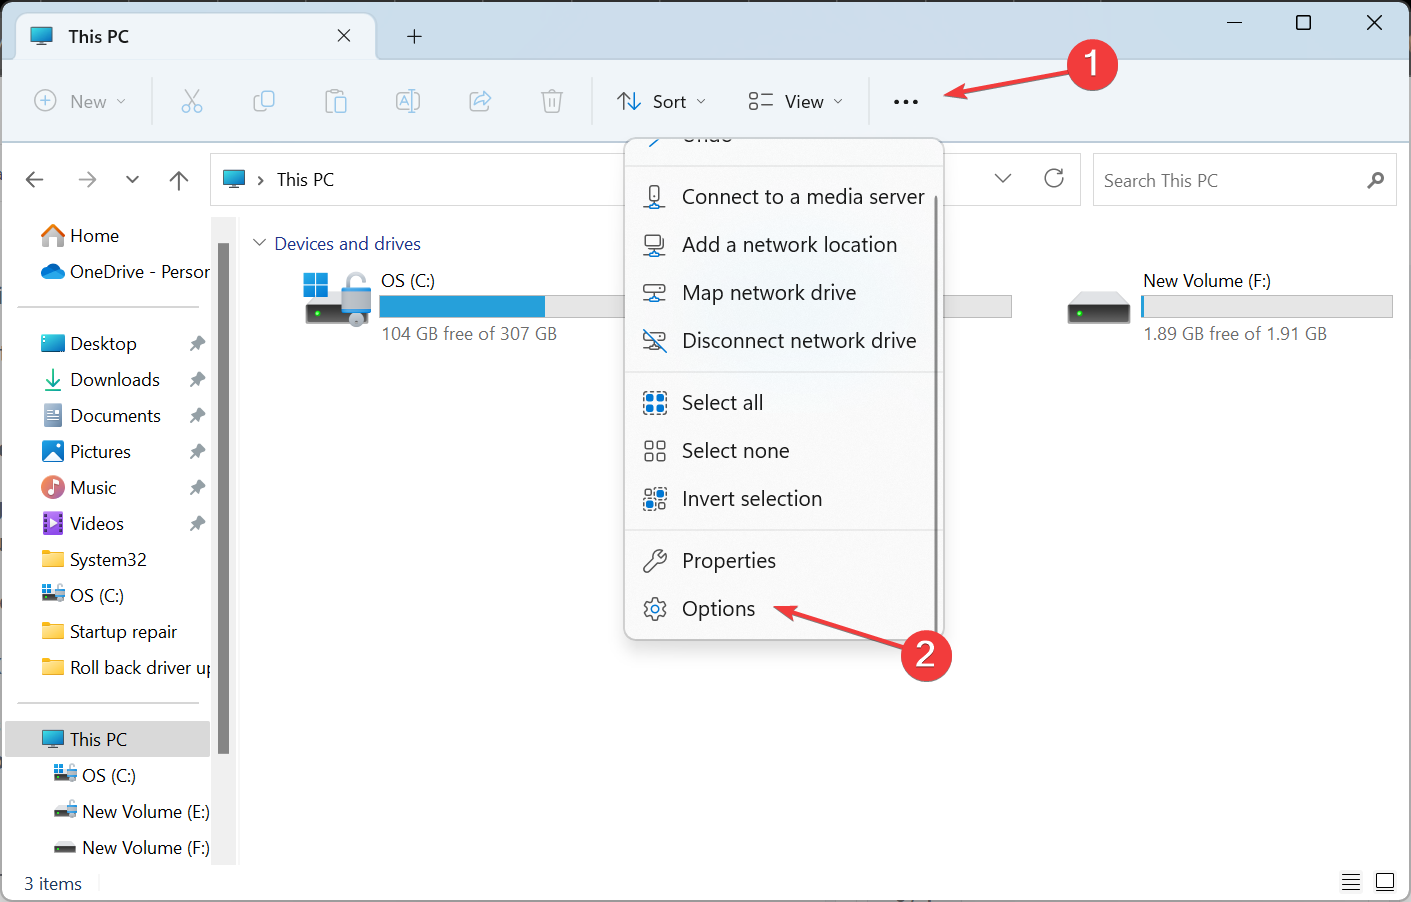1411x902 pixels.
Task: Select New Volume (F:) drive
Action: pyautogui.click(x=1206, y=280)
